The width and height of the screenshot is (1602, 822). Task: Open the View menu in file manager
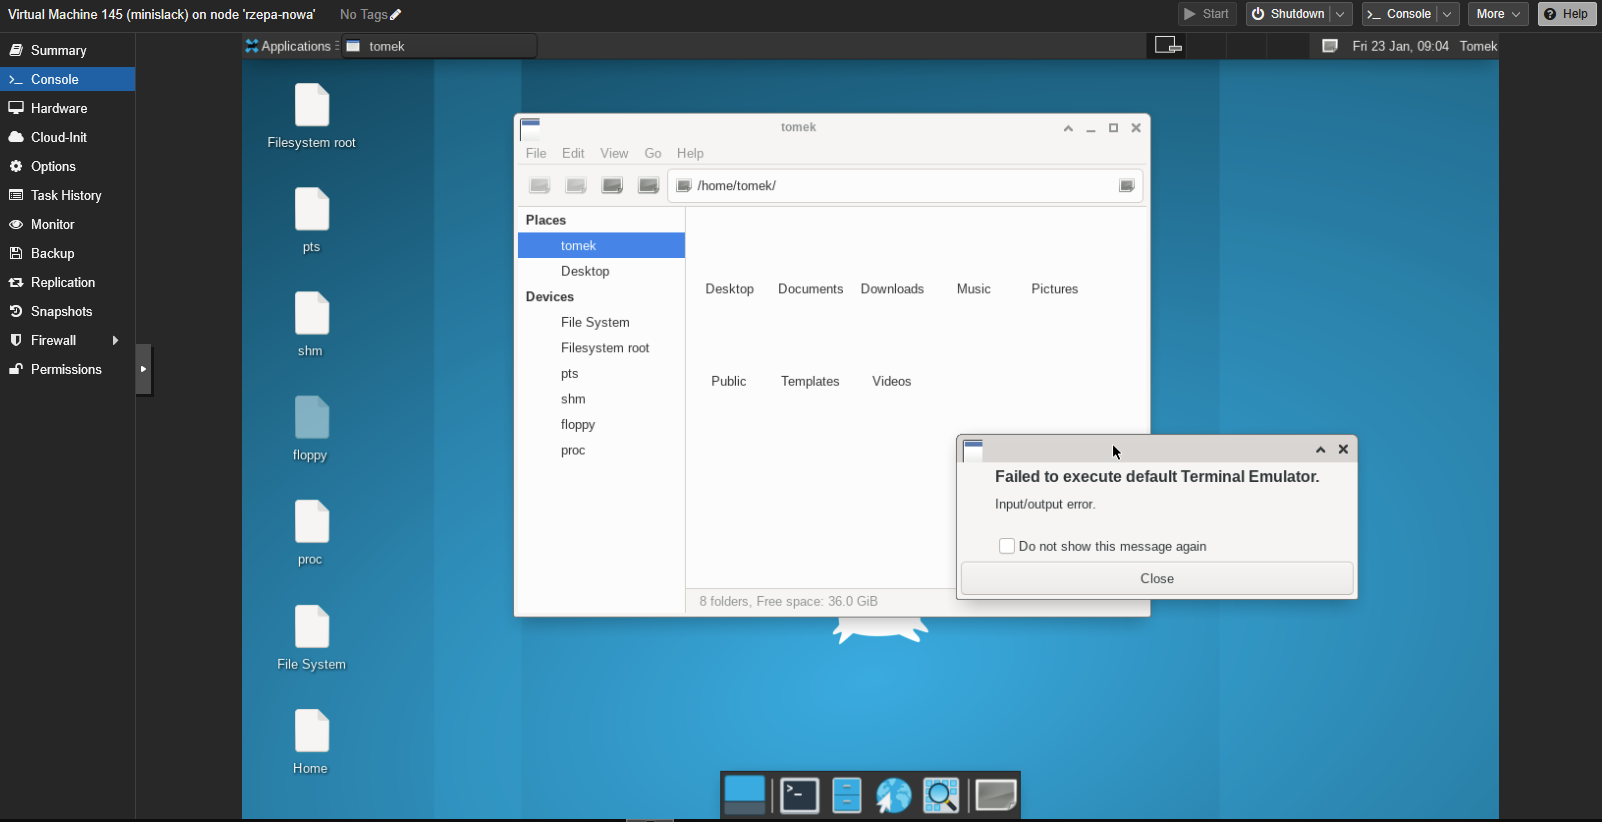[614, 153]
